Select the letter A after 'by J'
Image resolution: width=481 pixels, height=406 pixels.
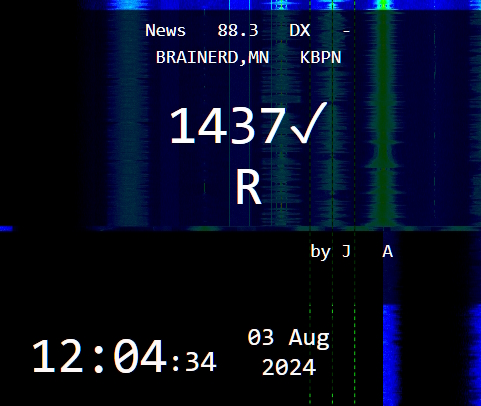click(x=387, y=252)
